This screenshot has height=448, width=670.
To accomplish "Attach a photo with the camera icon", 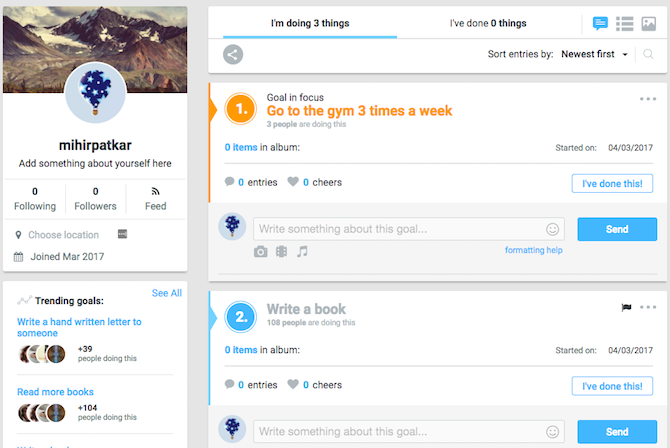I will (x=261, y=252).
